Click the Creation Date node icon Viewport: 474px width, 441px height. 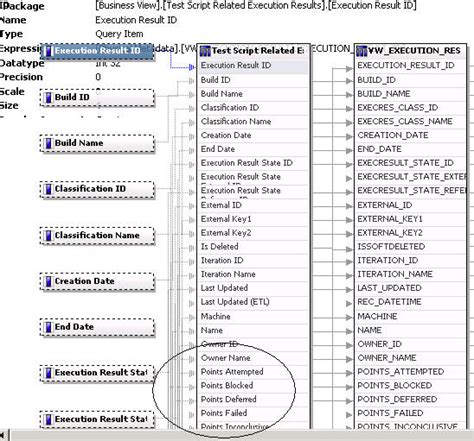click(x=49, y=281)
